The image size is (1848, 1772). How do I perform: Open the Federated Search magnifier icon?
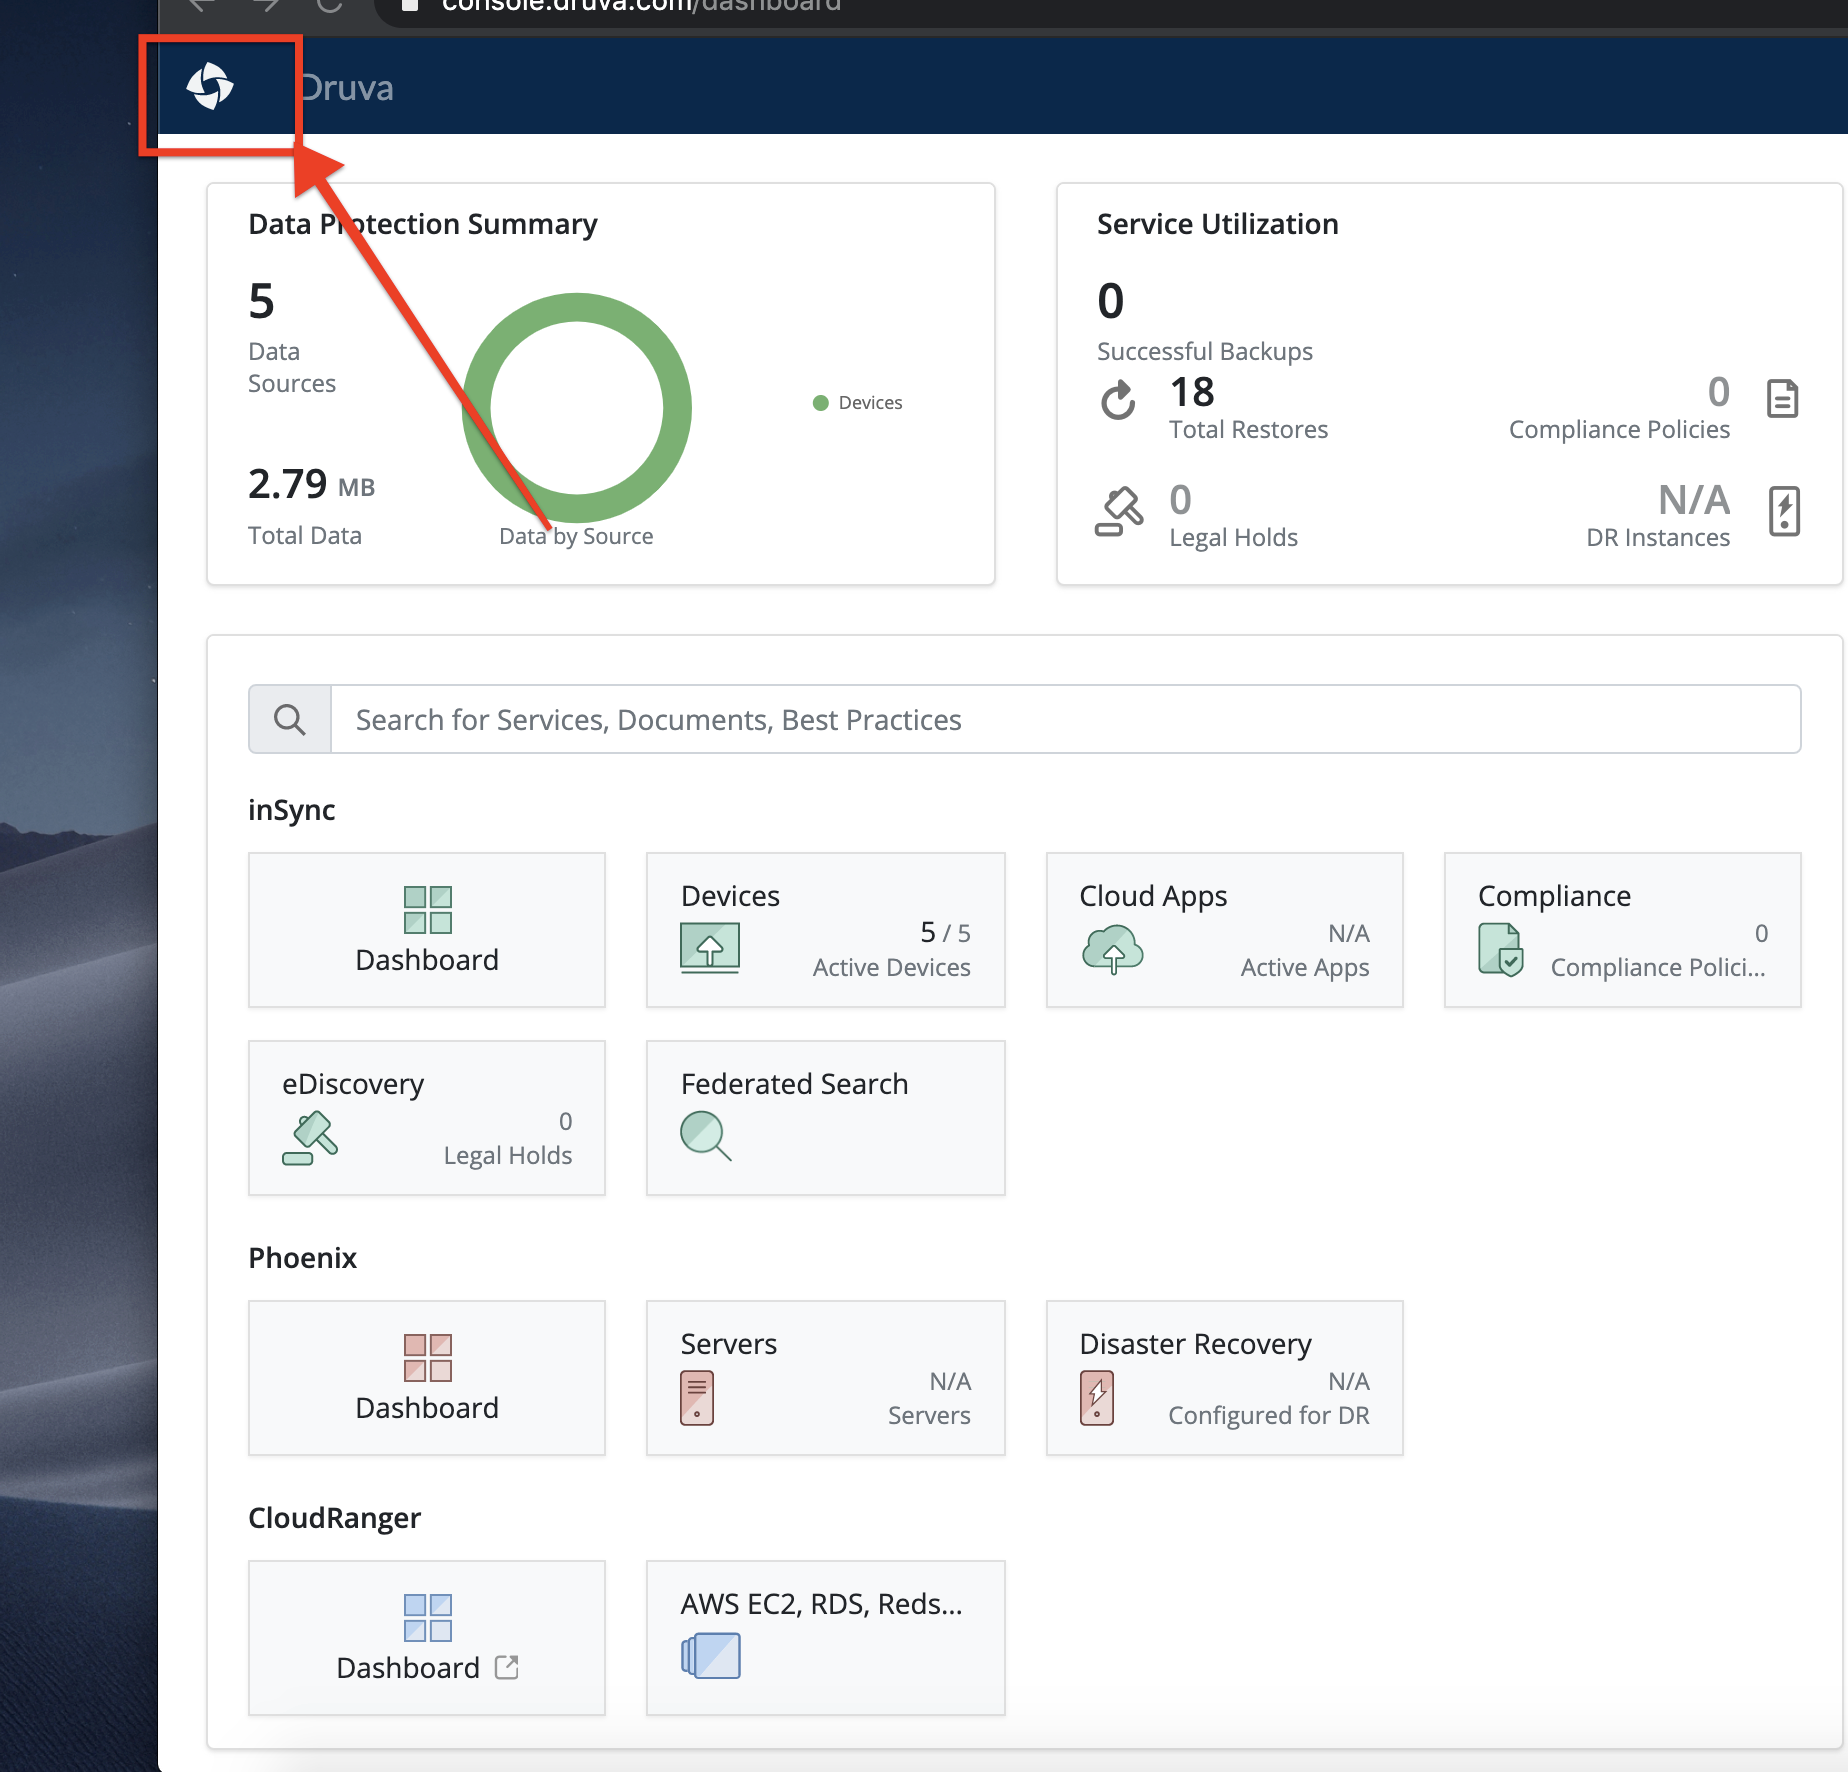pyautogui.click(x=706, y=1137)
